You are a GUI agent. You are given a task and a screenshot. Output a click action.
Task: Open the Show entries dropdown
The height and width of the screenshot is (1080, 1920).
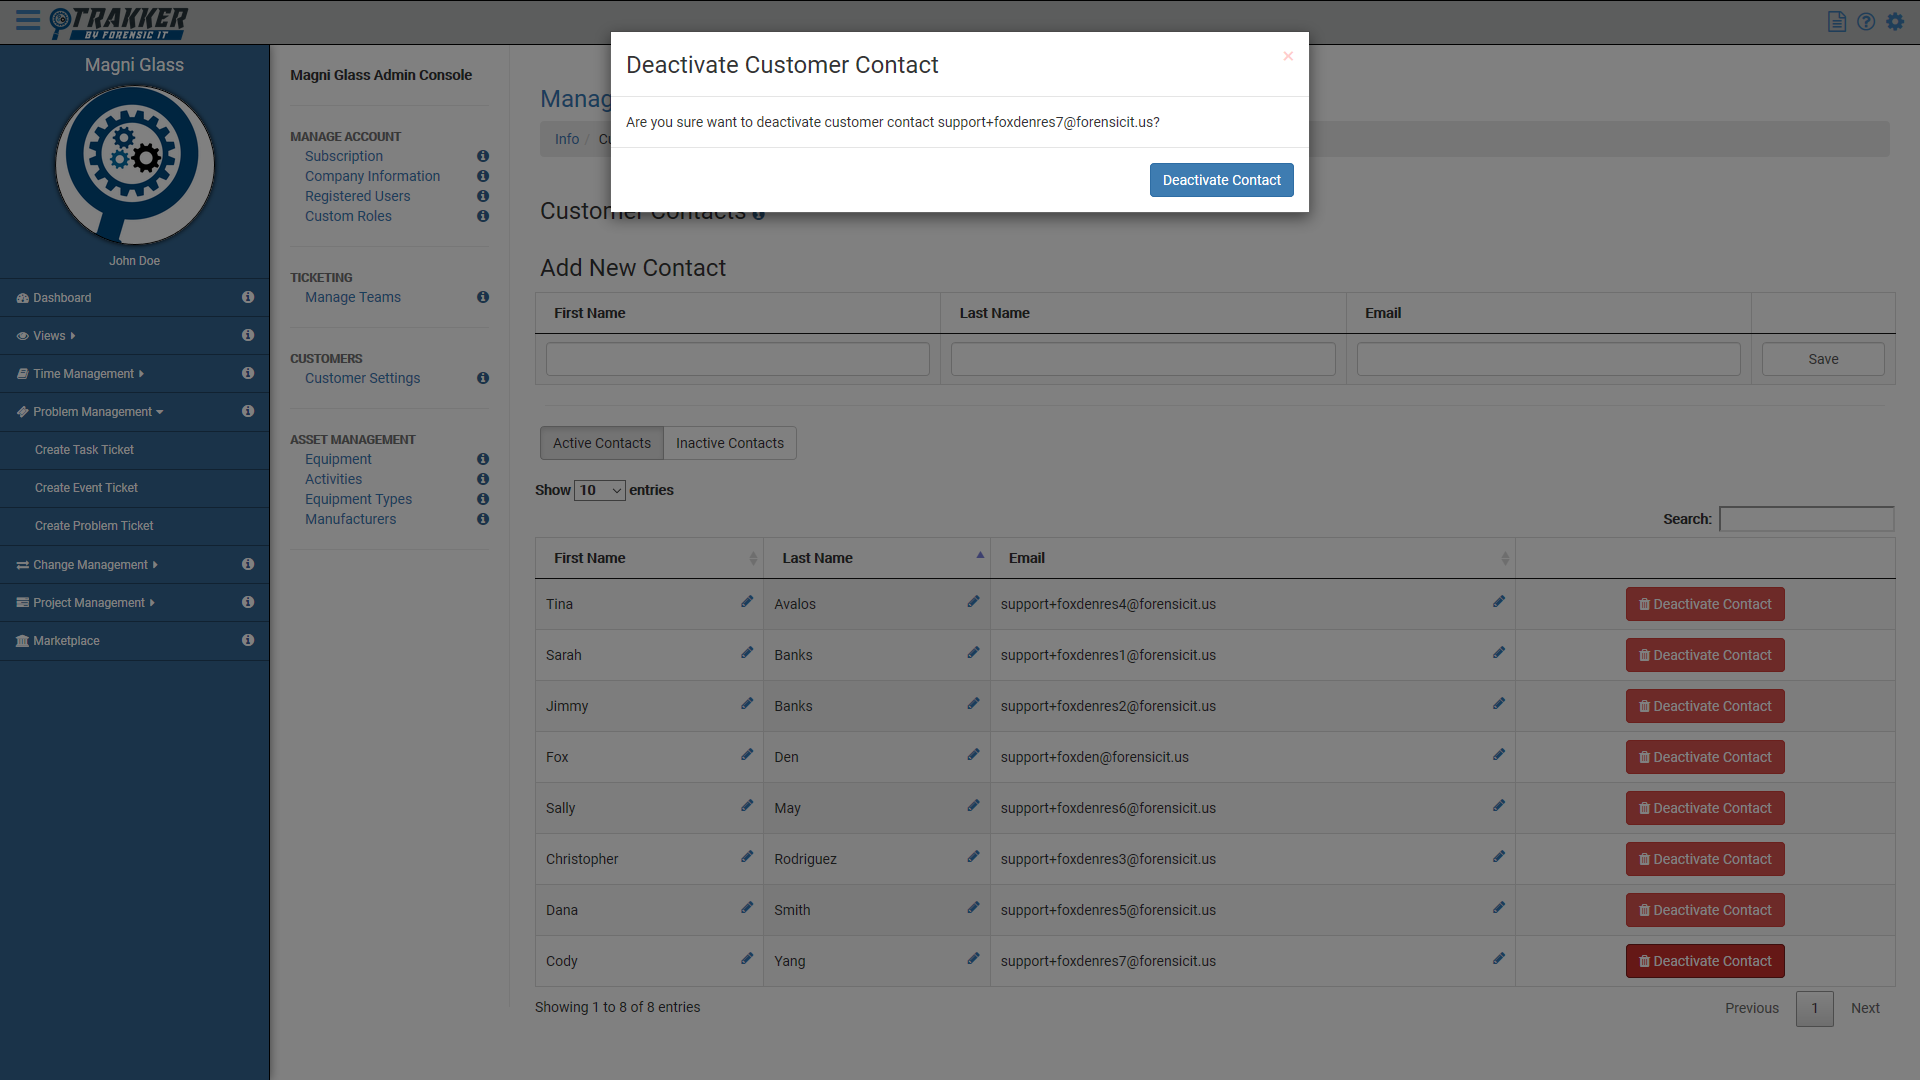[x=600, y=490]
